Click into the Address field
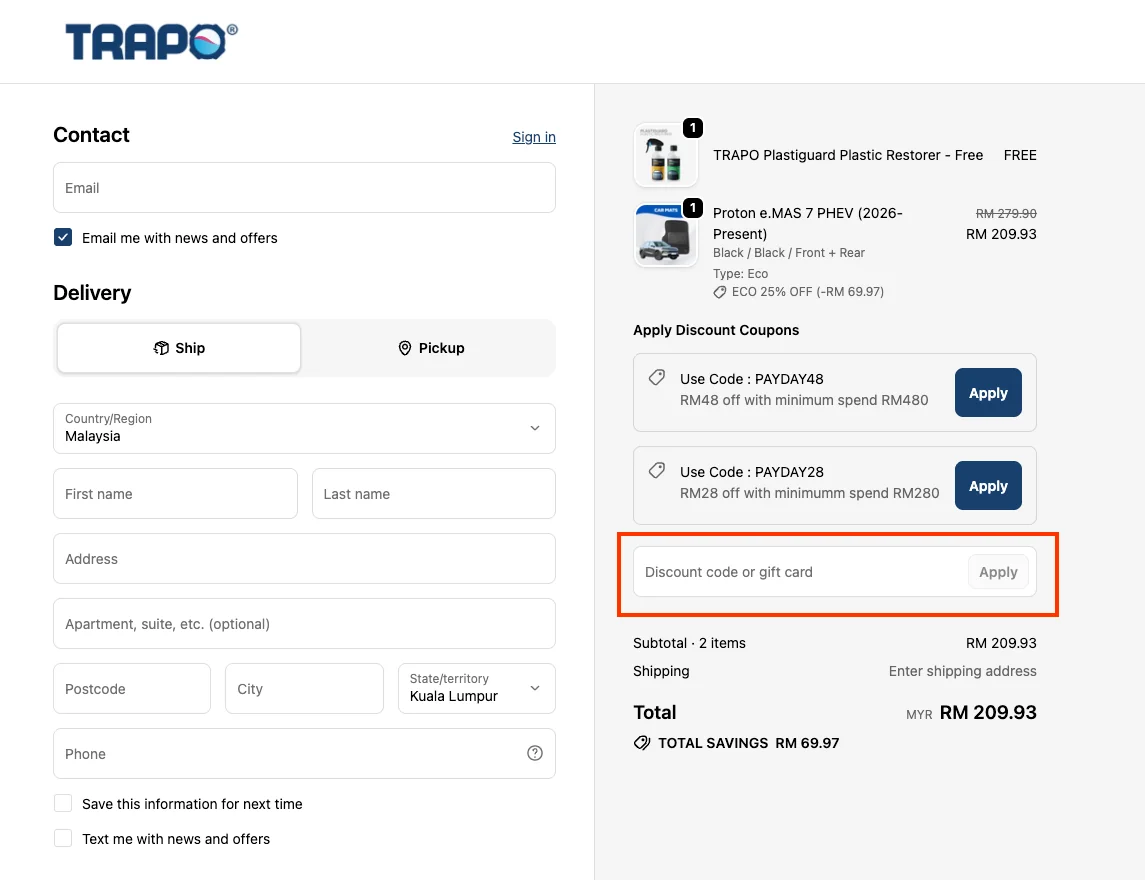1145x880 pixels. pyautogui.click(x=305, y=559)
